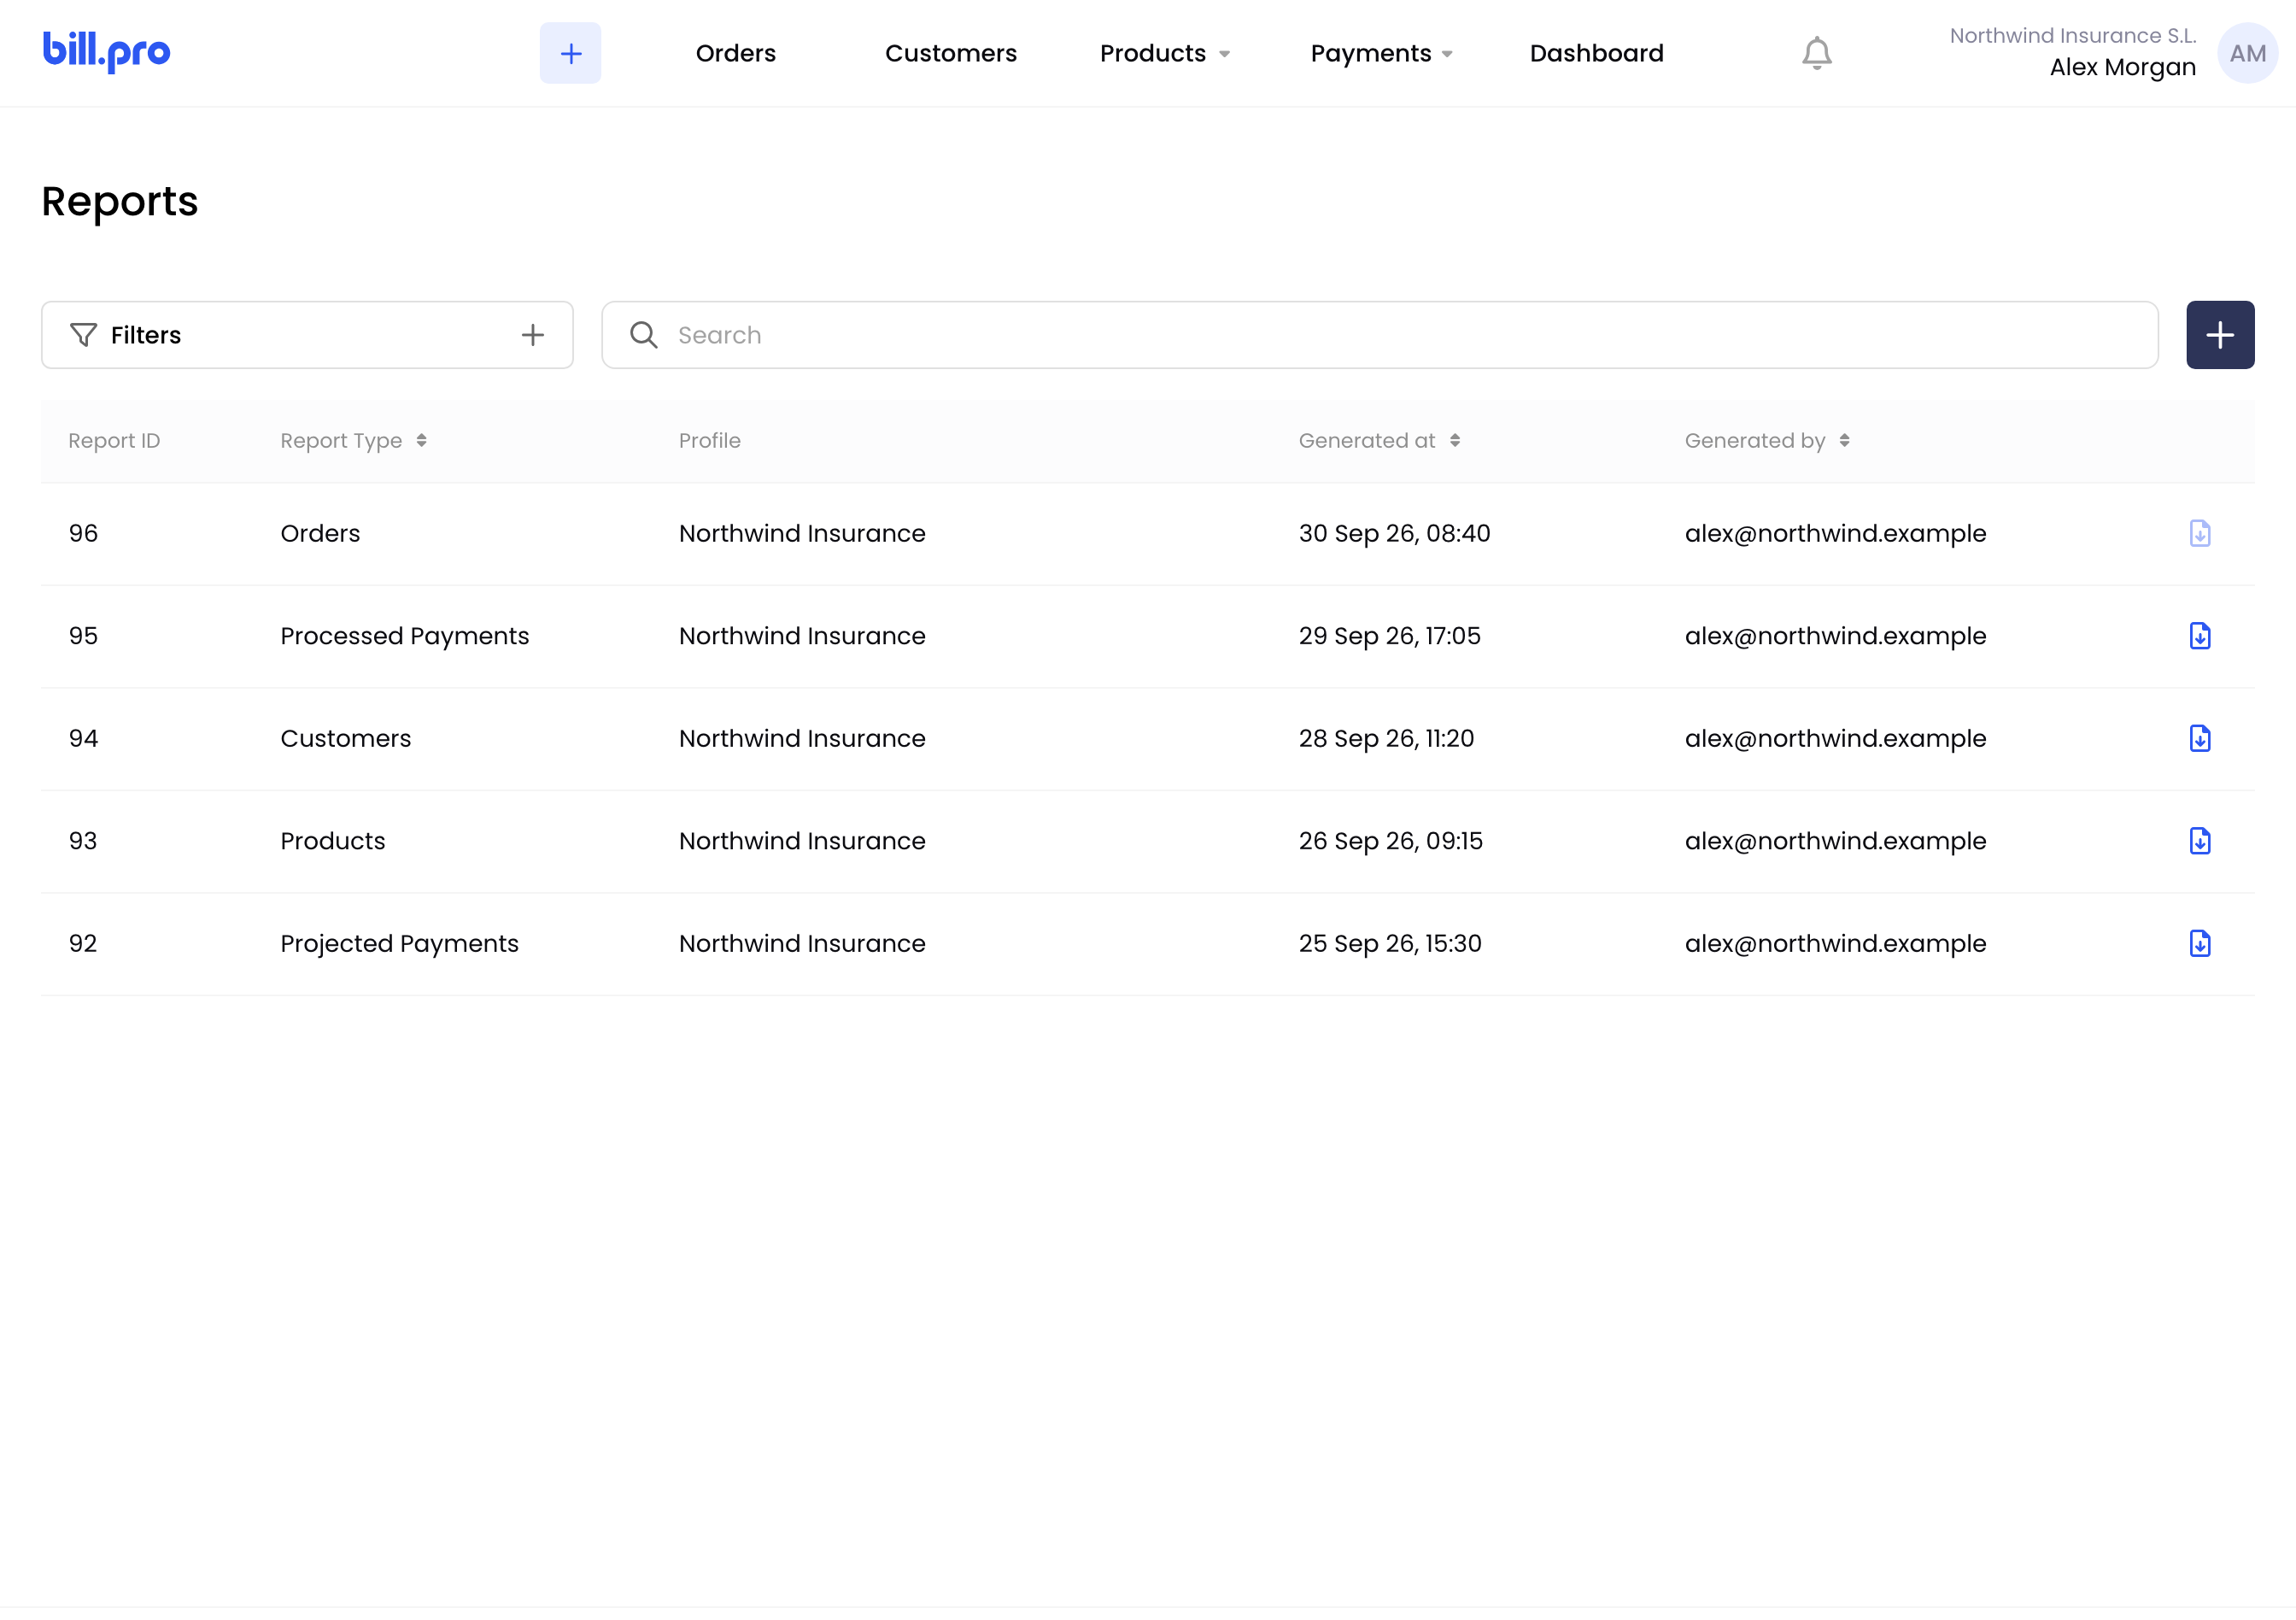
Task: Click the Customers report type in row 94
Action: pos(345,738)
